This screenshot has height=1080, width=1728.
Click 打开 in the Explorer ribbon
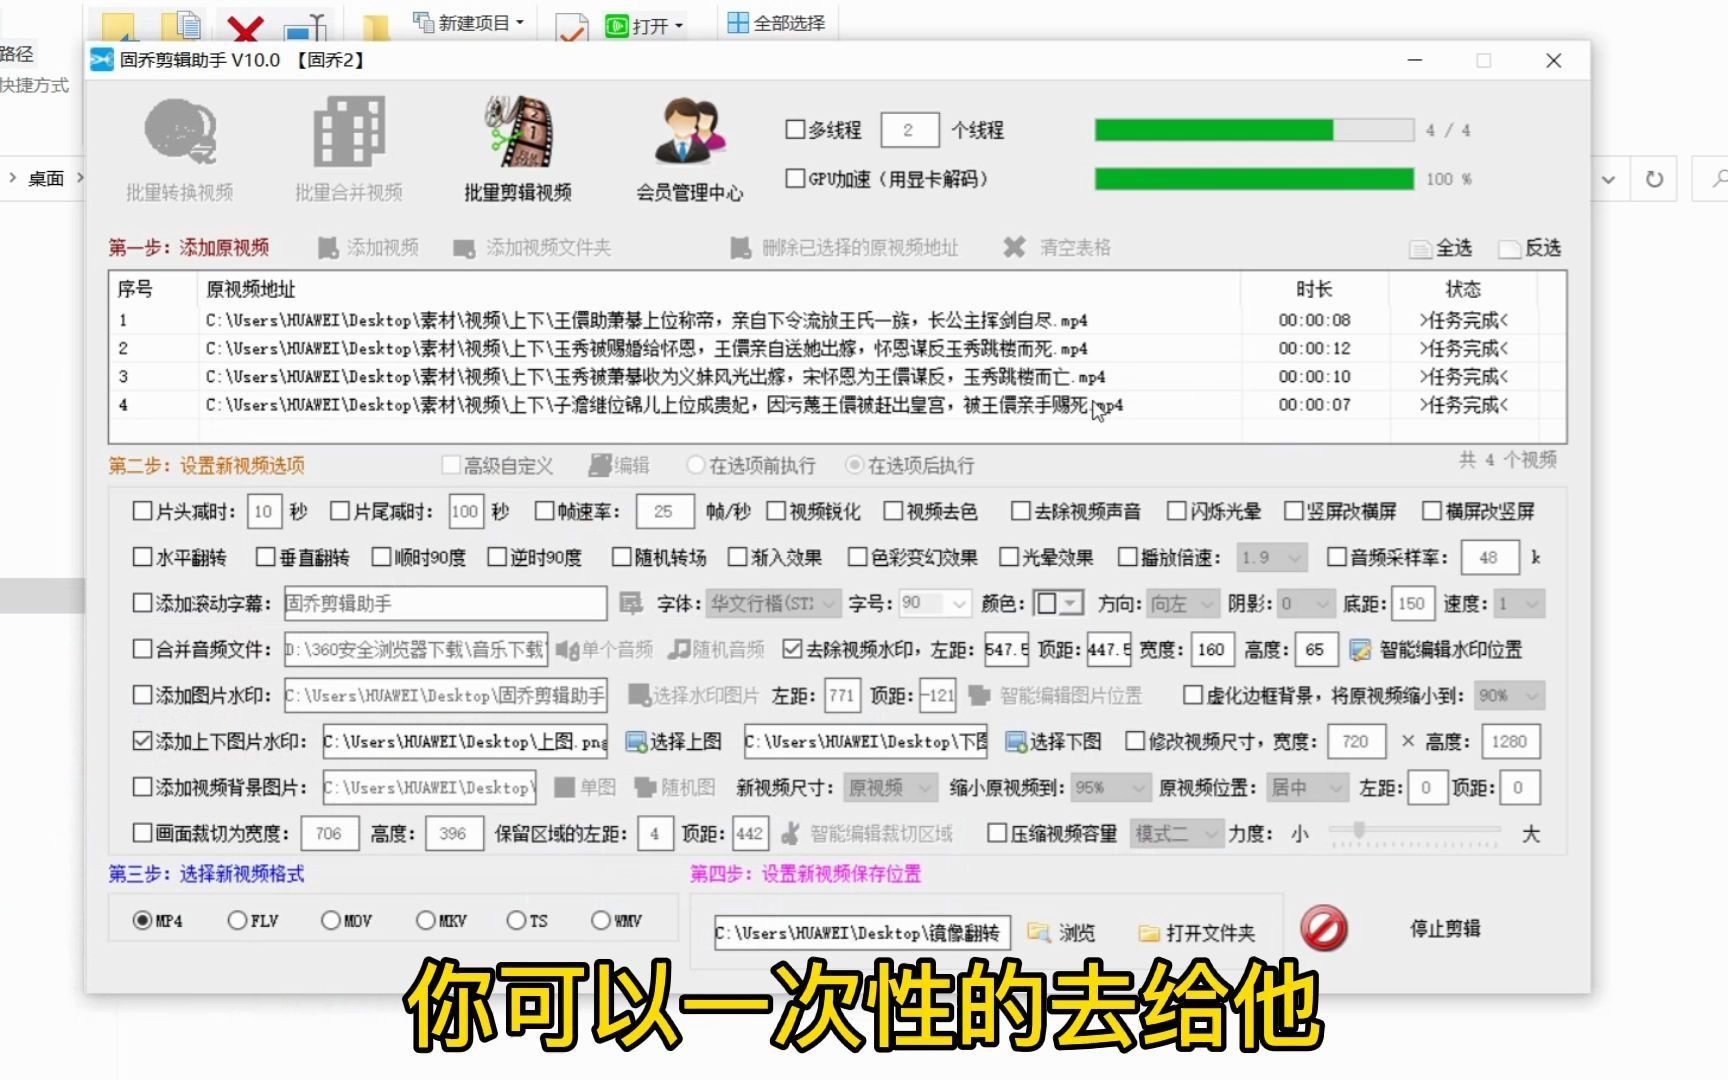pos(645,25)
